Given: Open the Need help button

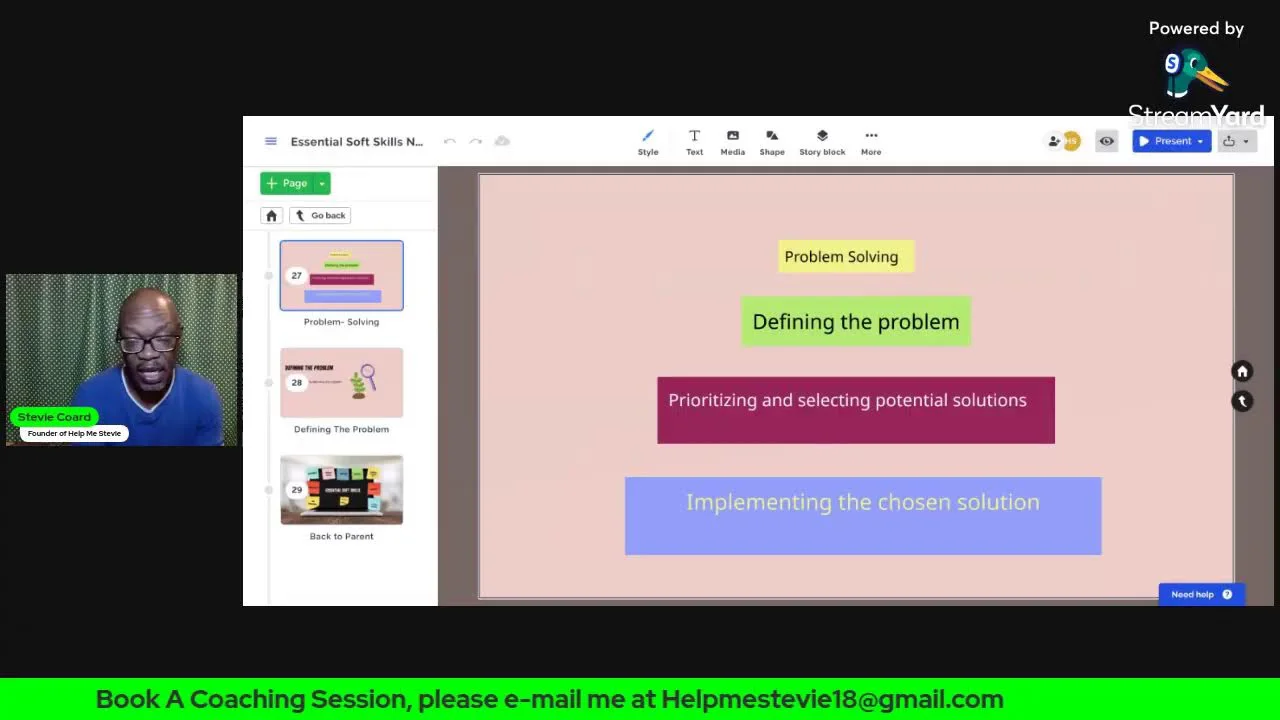Looking at the screenshot, I should coord(1201,594).
